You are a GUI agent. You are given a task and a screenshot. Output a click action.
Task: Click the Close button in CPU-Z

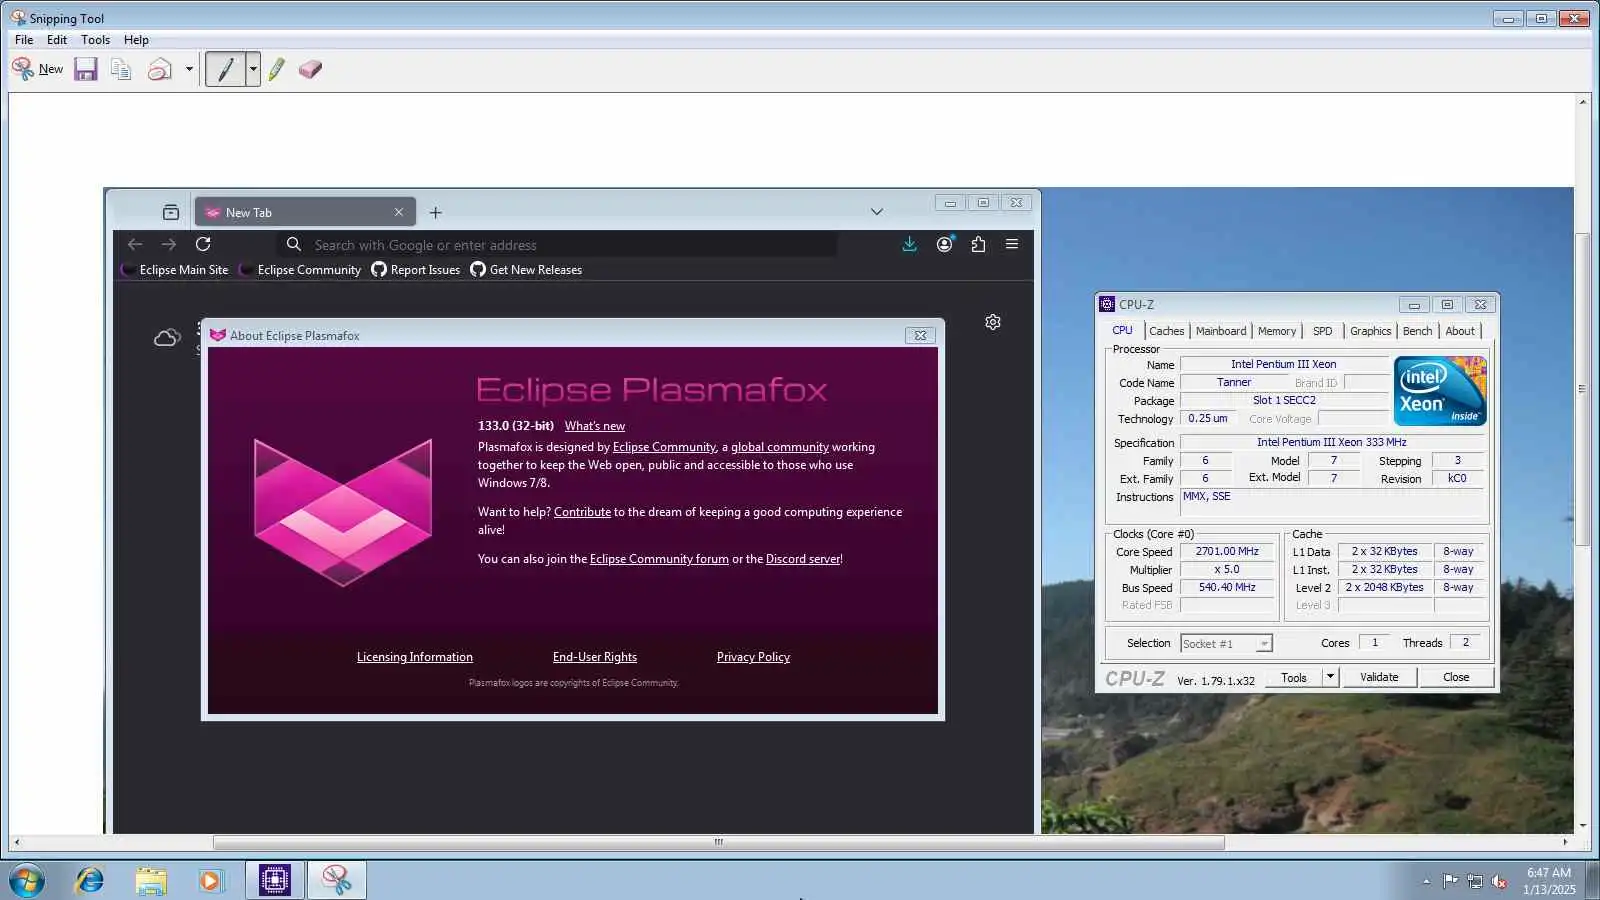[x=1456, y=677]
